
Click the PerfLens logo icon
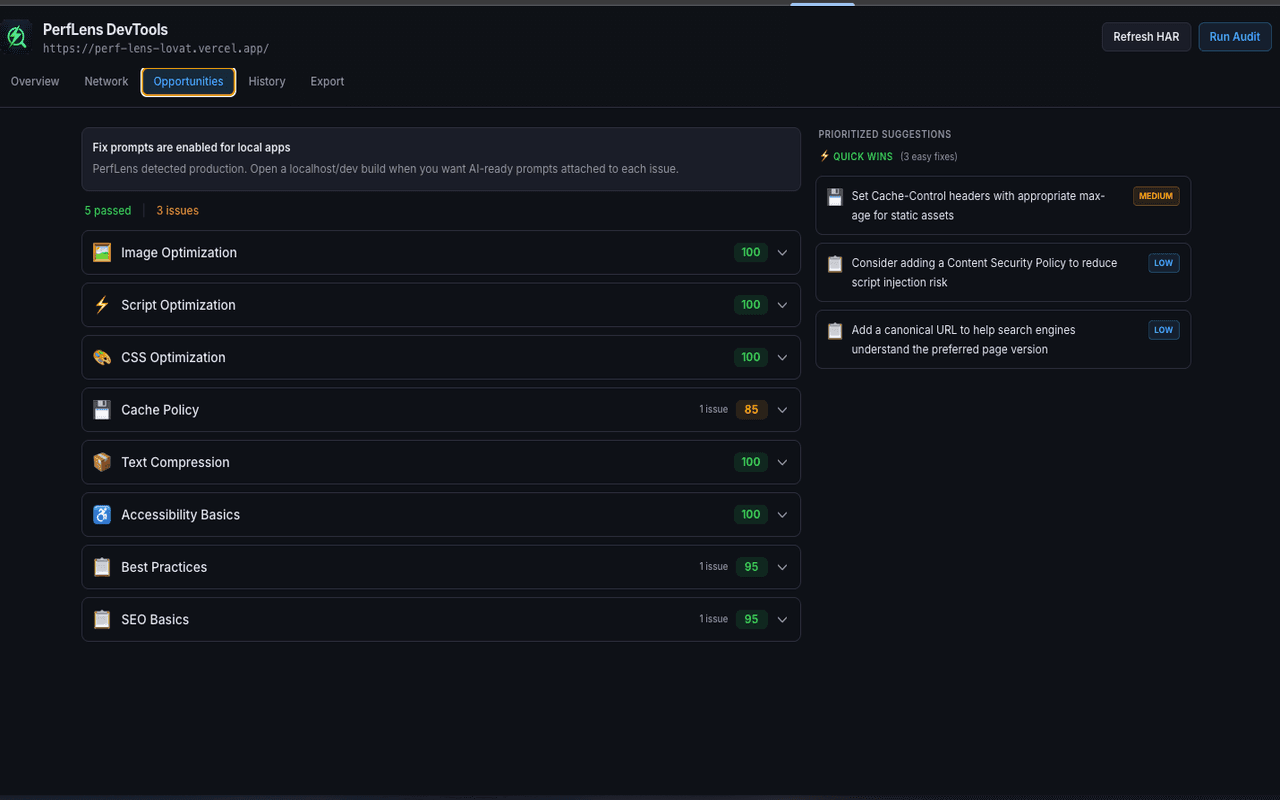pyautogui.click(x=16, y=37)
